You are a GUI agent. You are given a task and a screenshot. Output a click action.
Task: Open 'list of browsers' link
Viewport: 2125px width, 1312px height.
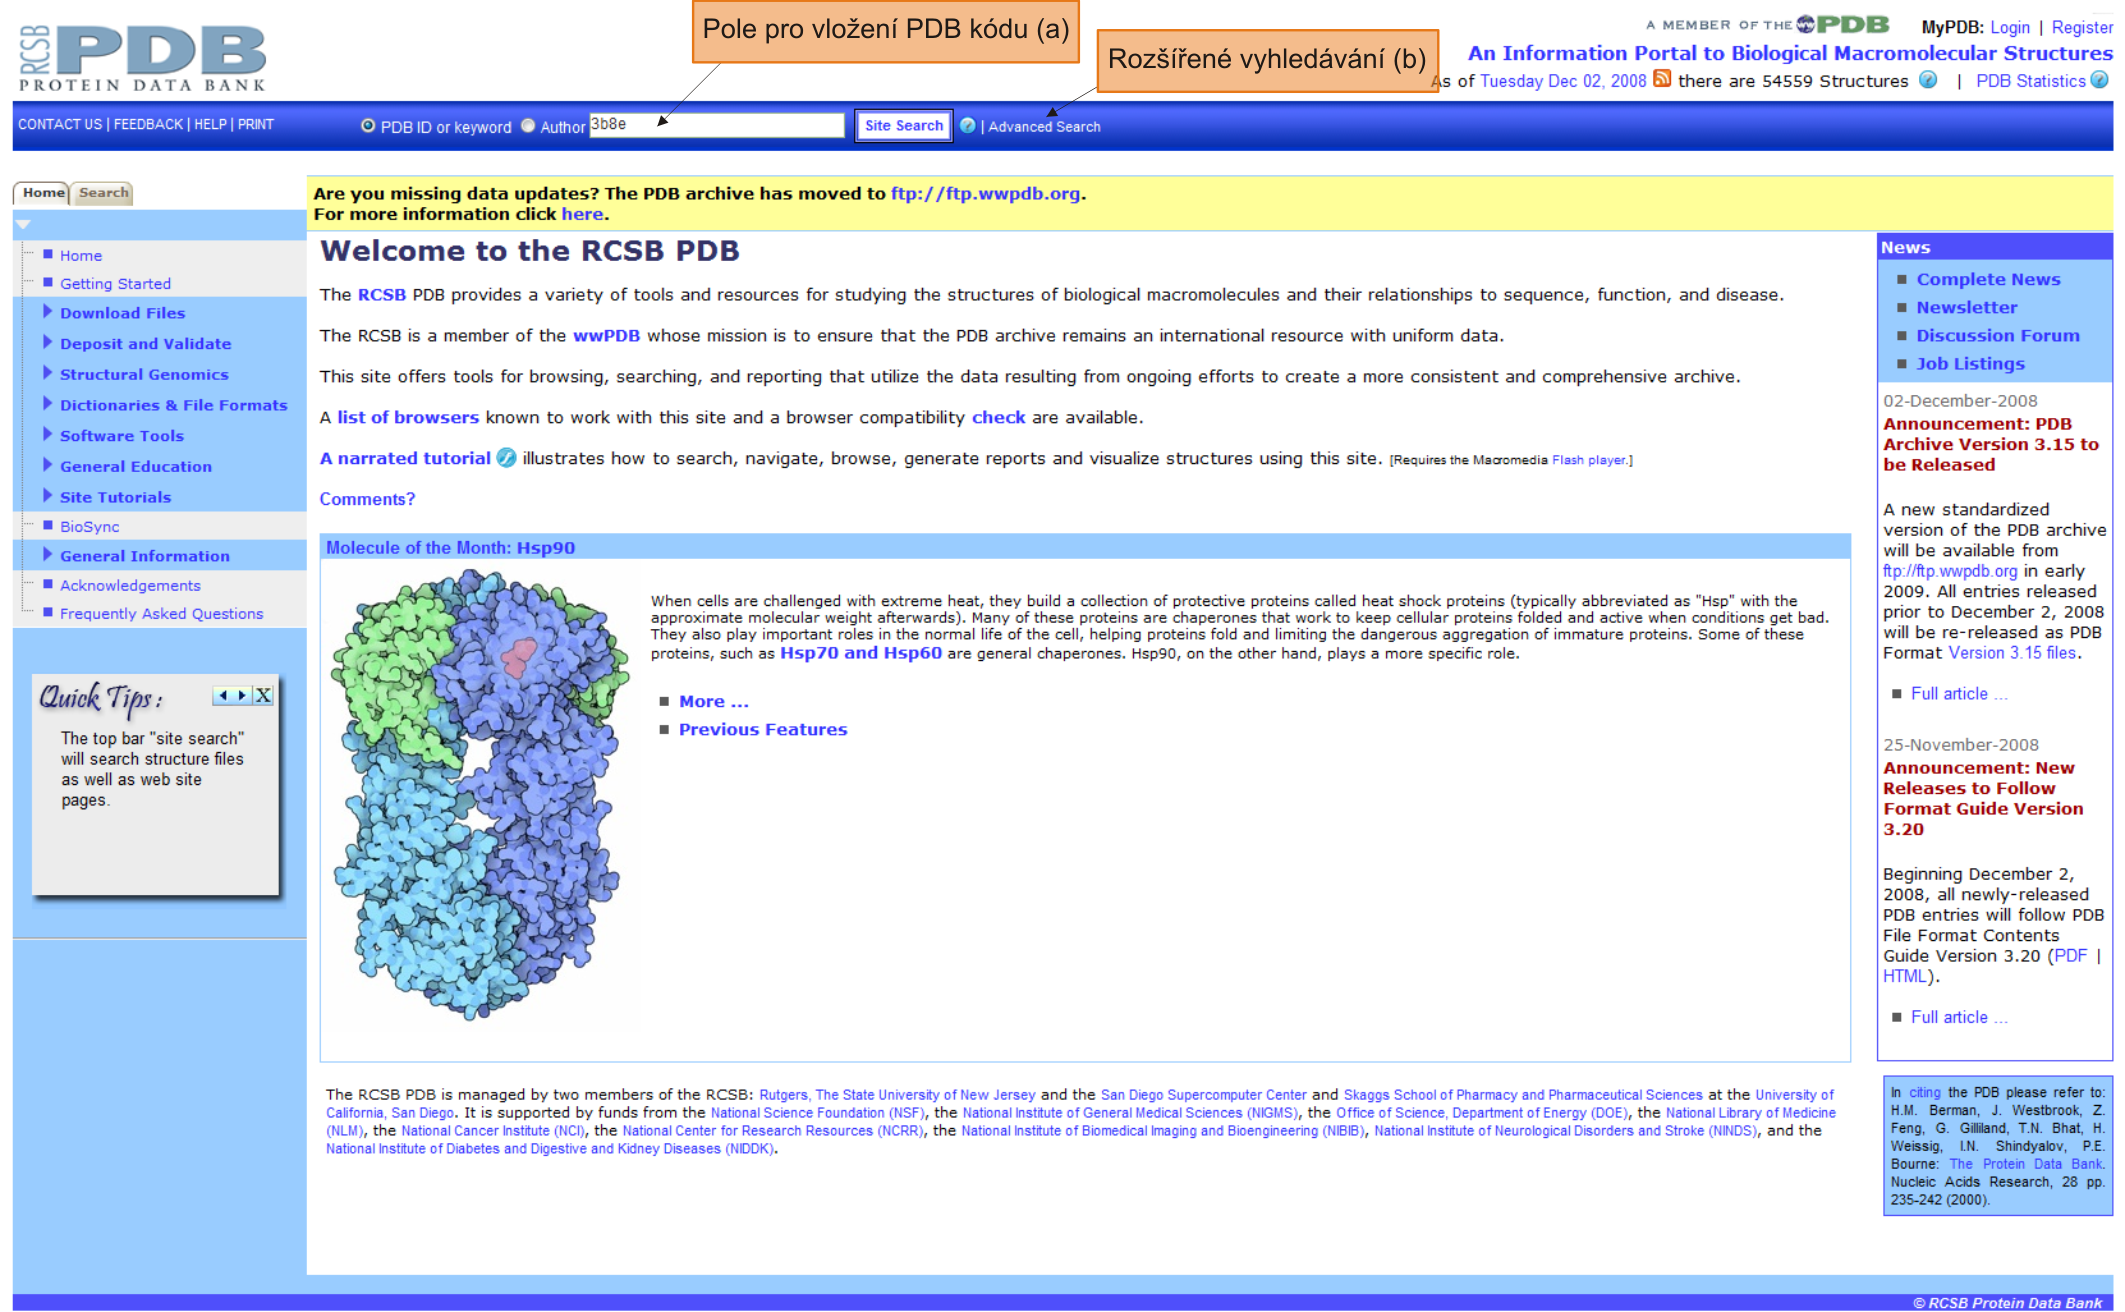[408, 418]
